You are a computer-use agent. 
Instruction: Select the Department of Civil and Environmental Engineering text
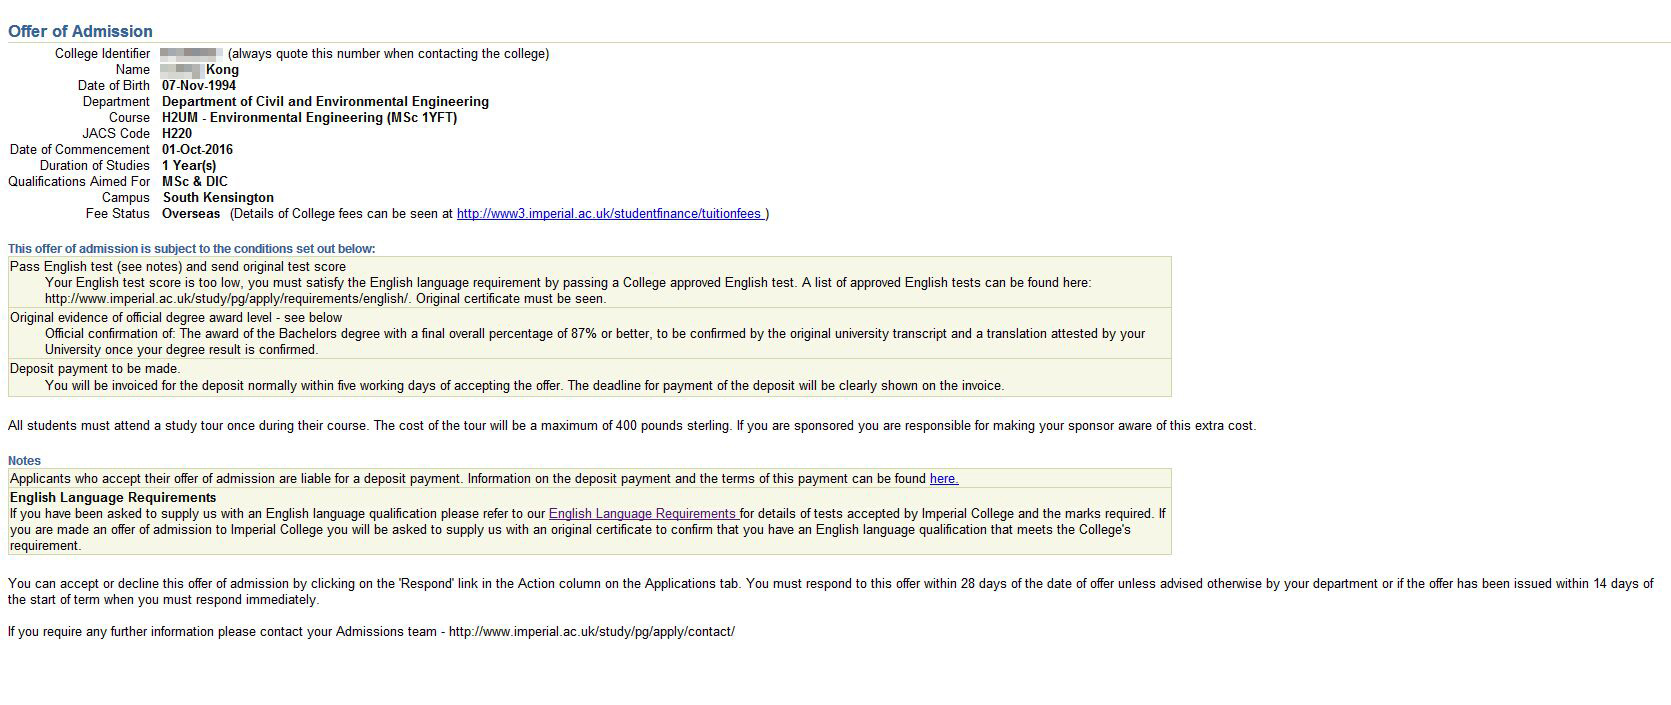325,102
